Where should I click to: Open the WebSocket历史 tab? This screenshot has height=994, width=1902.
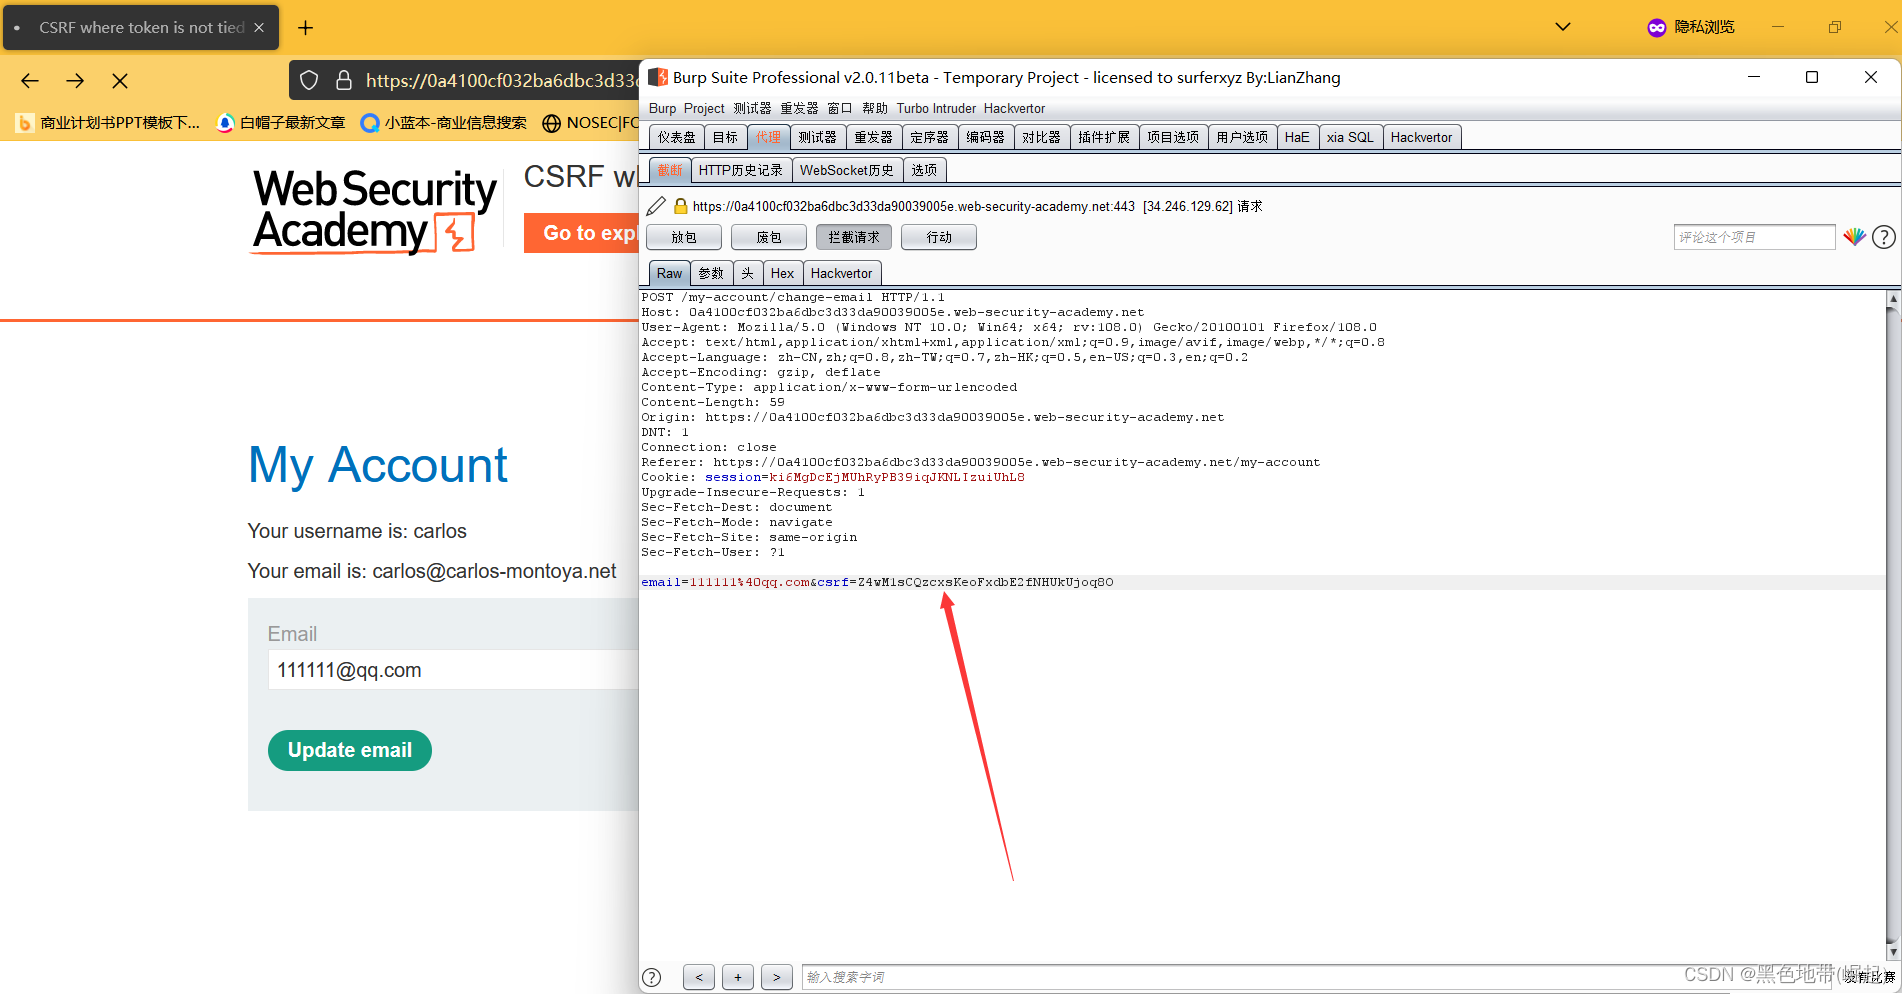(847, 170)
